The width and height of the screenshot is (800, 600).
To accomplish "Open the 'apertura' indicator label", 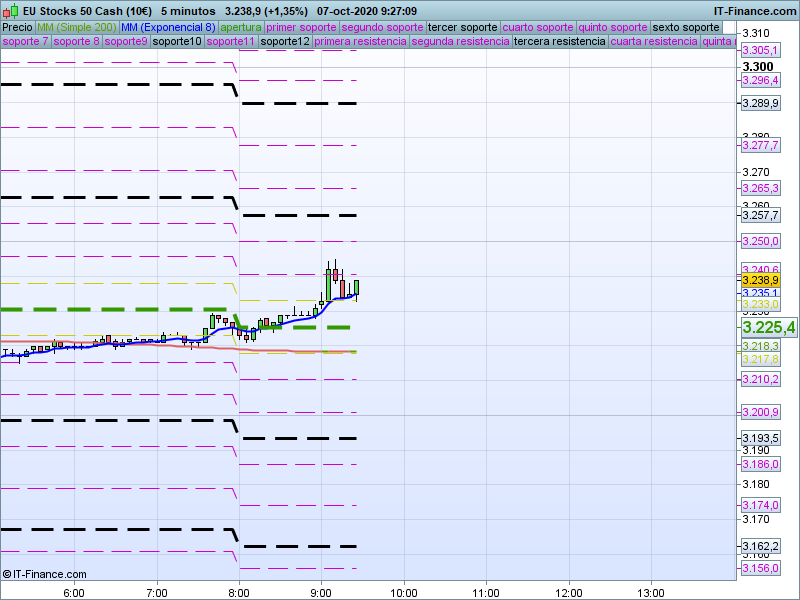I will (241, 27).
